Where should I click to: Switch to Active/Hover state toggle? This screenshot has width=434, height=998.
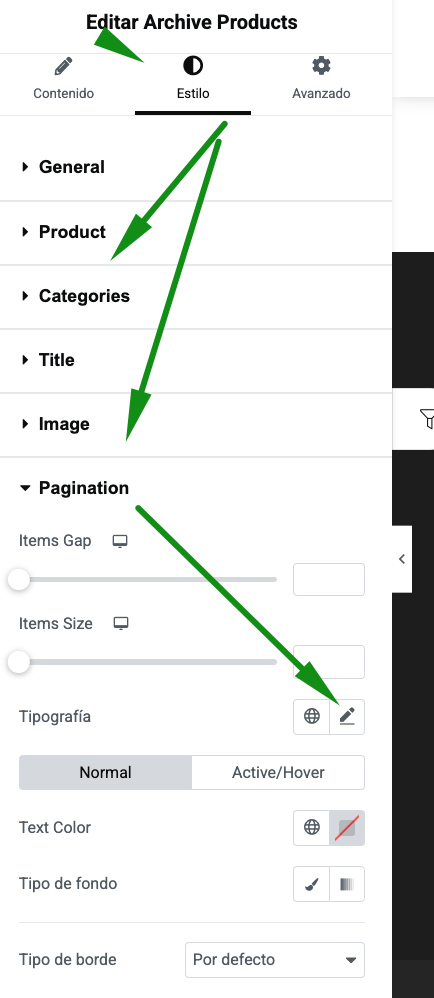pos(278,773)
